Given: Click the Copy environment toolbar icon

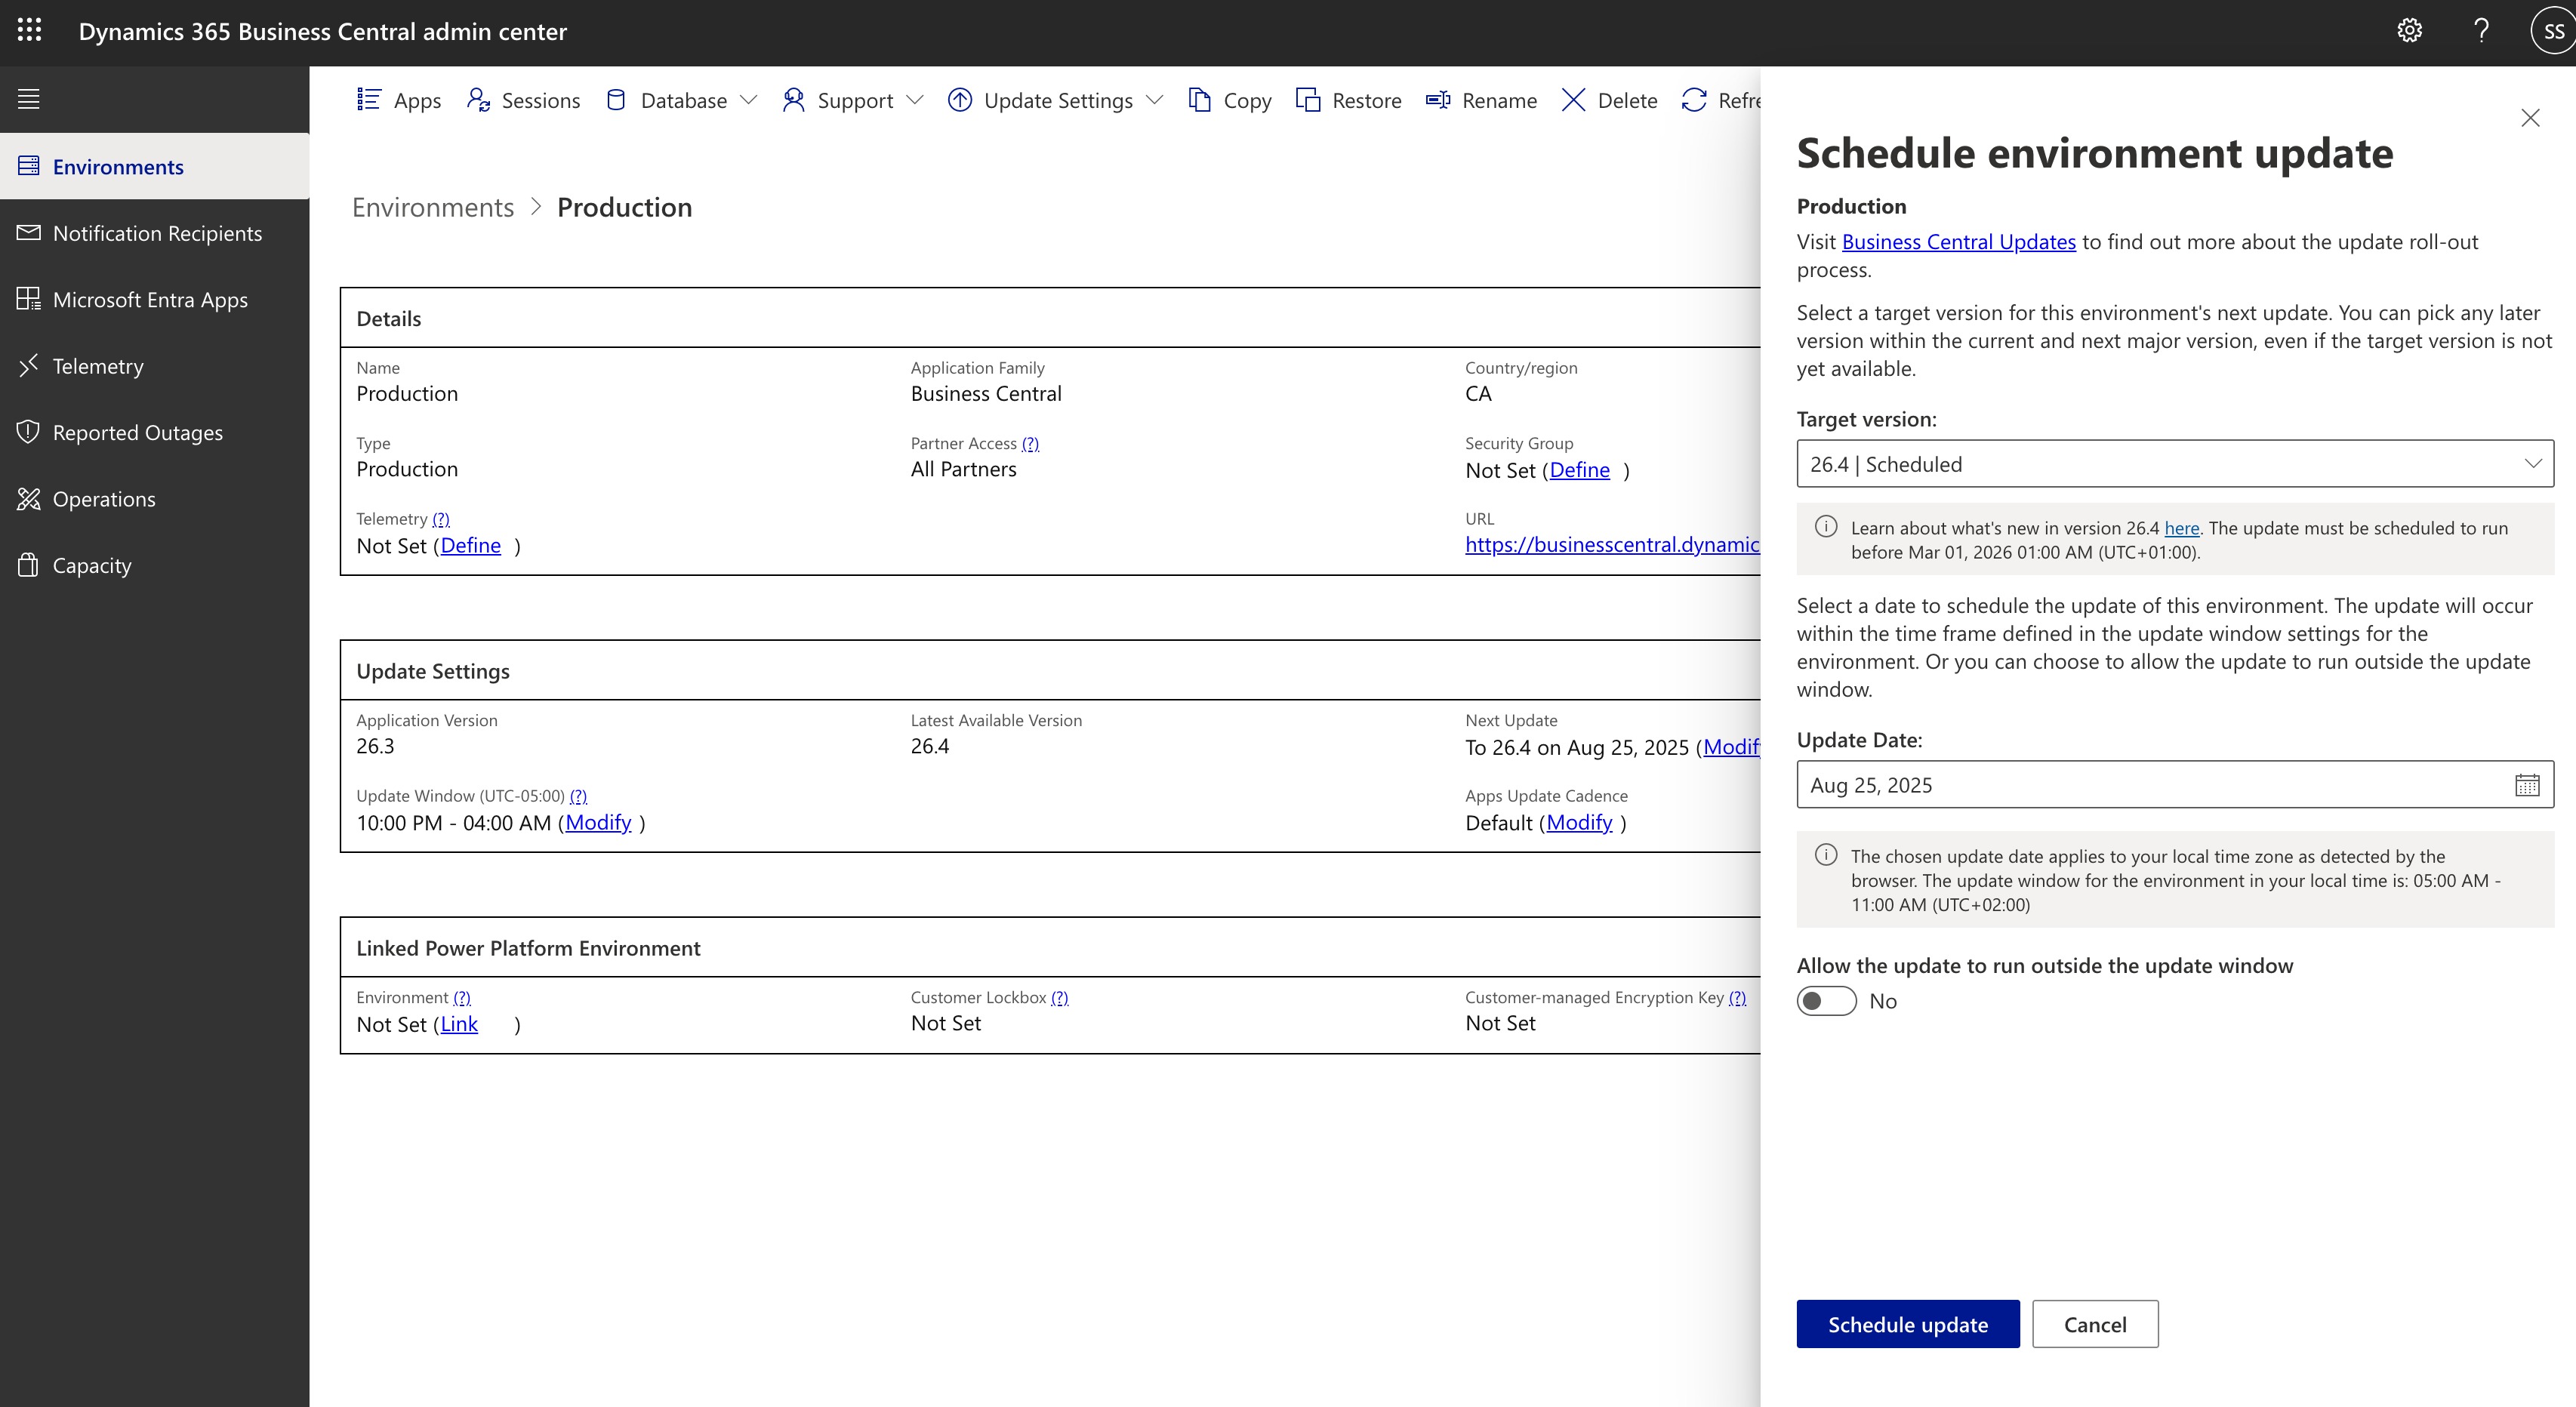Looking at the screenshot, I should point(1199,100).
